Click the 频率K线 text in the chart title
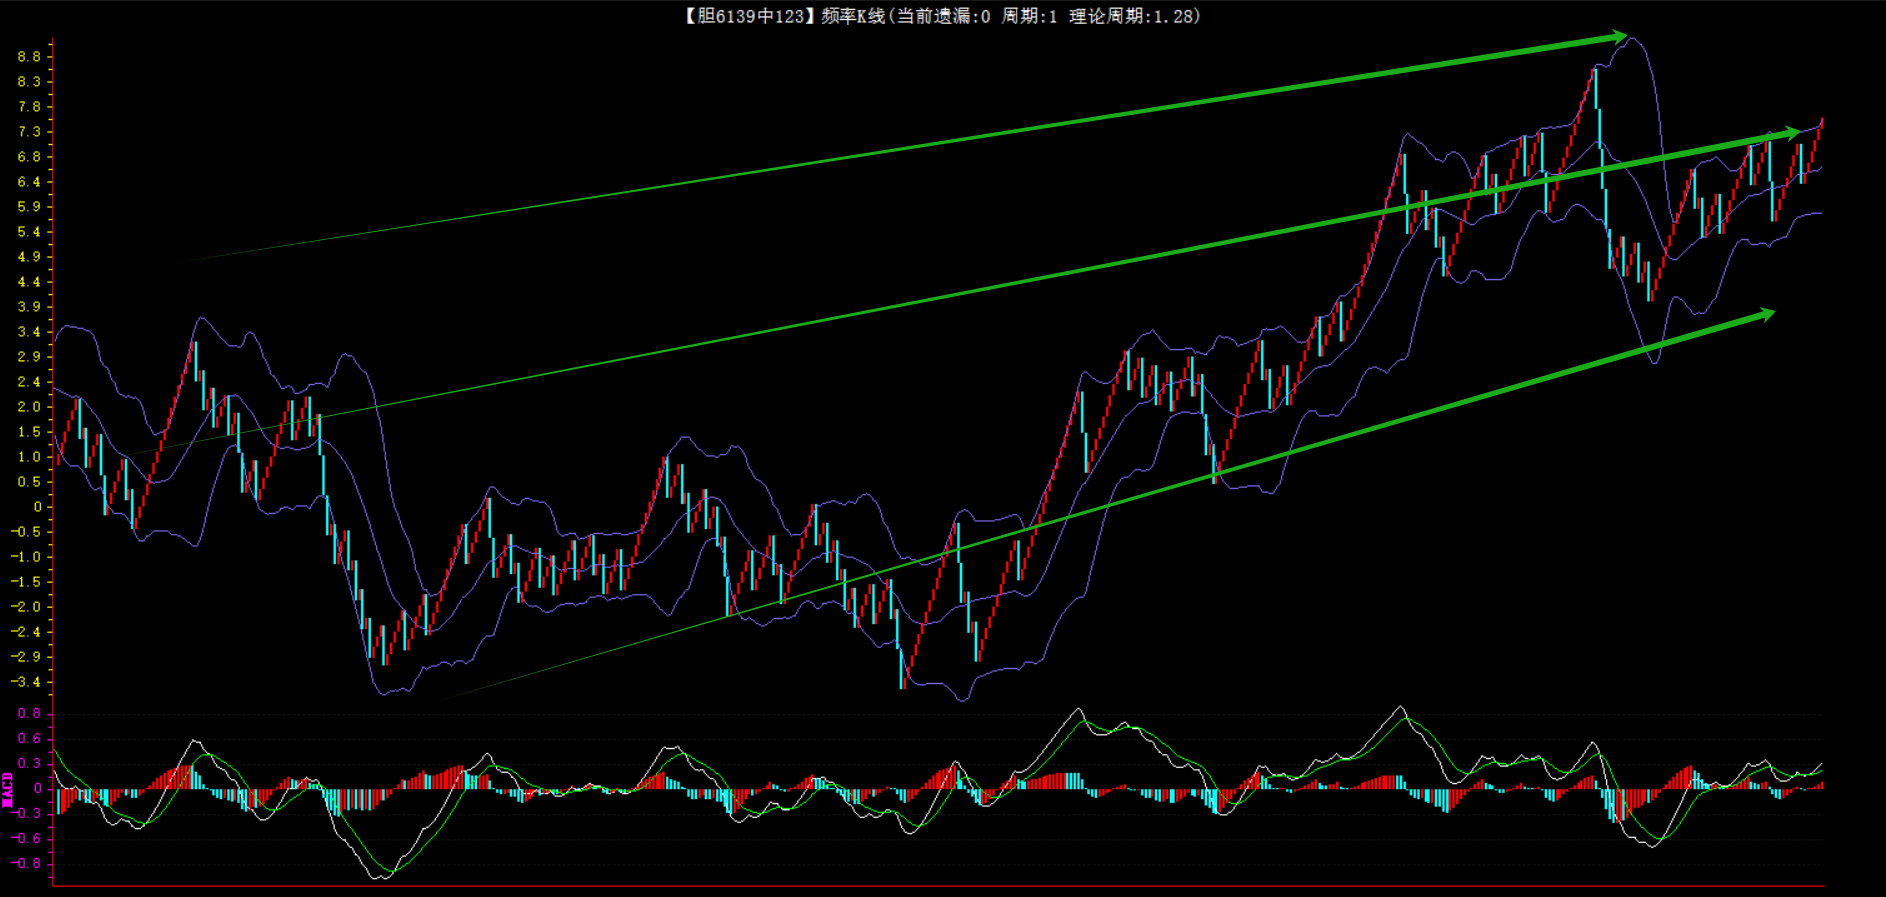Image resolution: width=1886 pixels, height=897 pixels. tap(852, 16)
